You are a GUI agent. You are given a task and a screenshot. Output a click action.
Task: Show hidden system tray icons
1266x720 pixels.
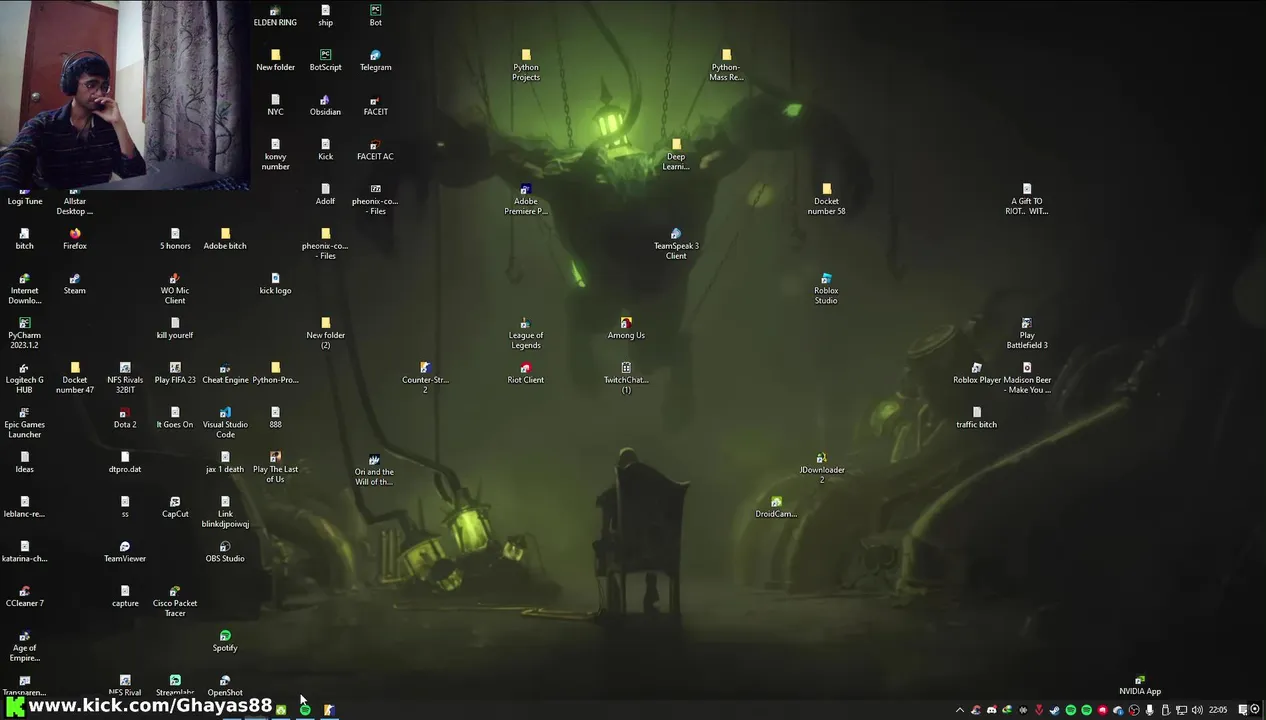coord(960,710)
